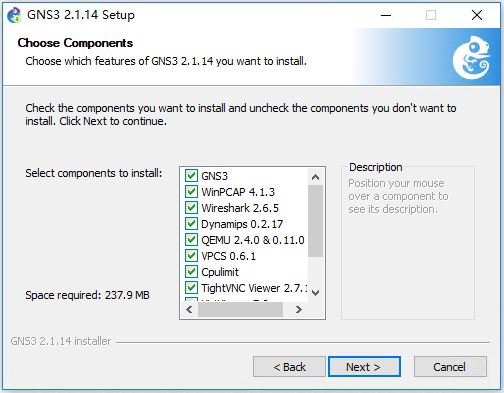Disable the Dynamips 0.2.17 component
The height and width of the screenshot is (393, 504).
(x=191, y=224)
